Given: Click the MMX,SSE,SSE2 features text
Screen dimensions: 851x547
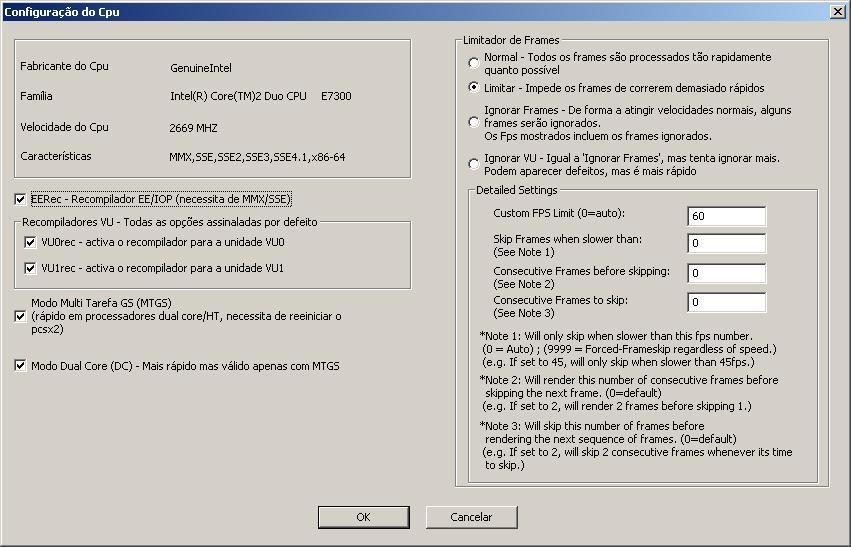Looking at the screenshot, I should (257, 157).
